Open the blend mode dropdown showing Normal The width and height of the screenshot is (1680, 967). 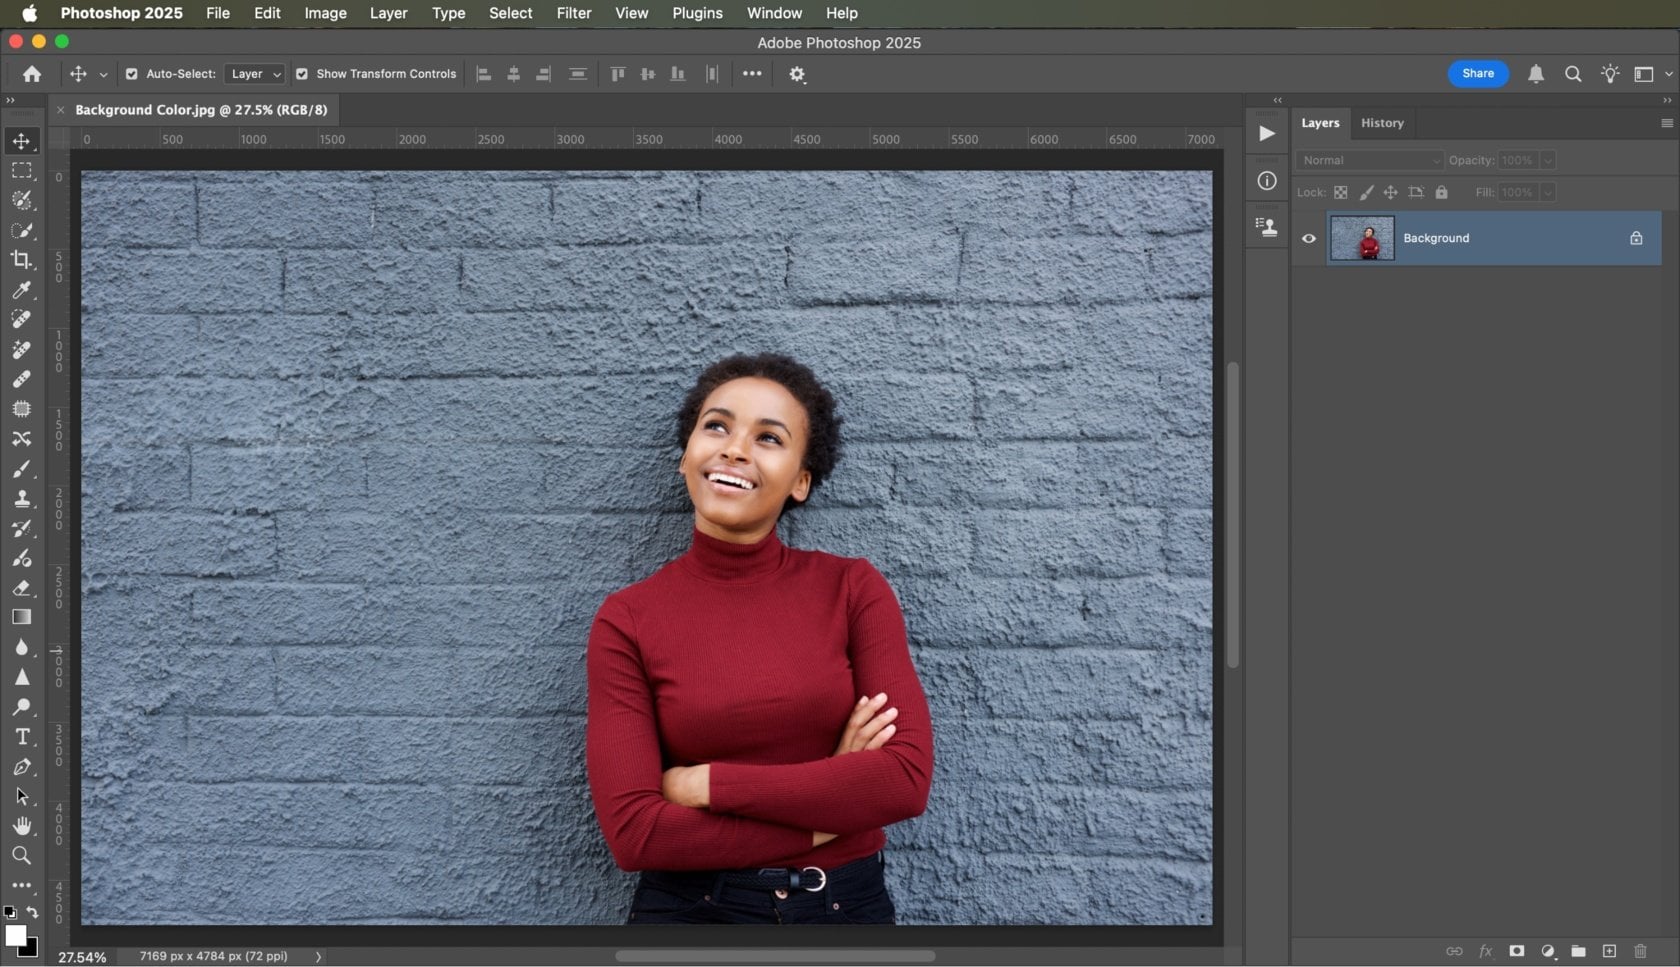pyautogui.click(x=1368, y=160)
